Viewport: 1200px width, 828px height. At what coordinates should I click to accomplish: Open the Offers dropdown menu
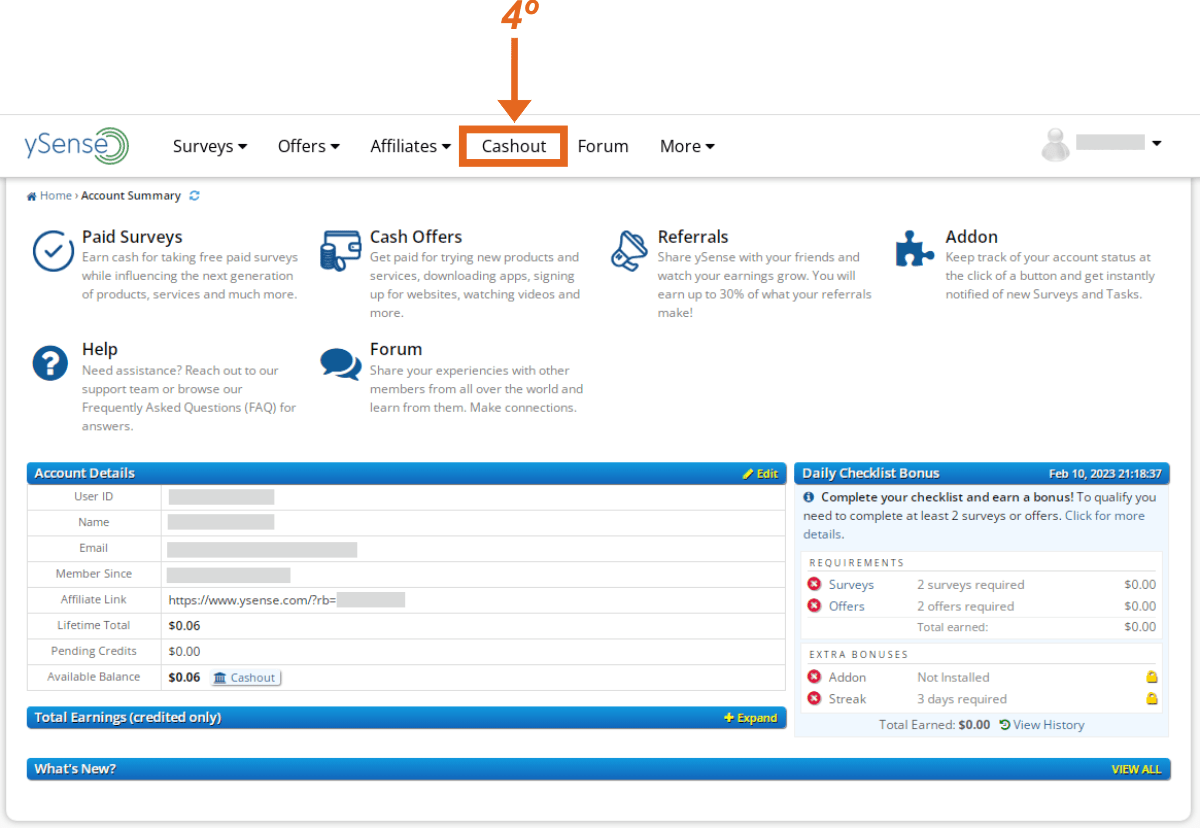(308, 146)
